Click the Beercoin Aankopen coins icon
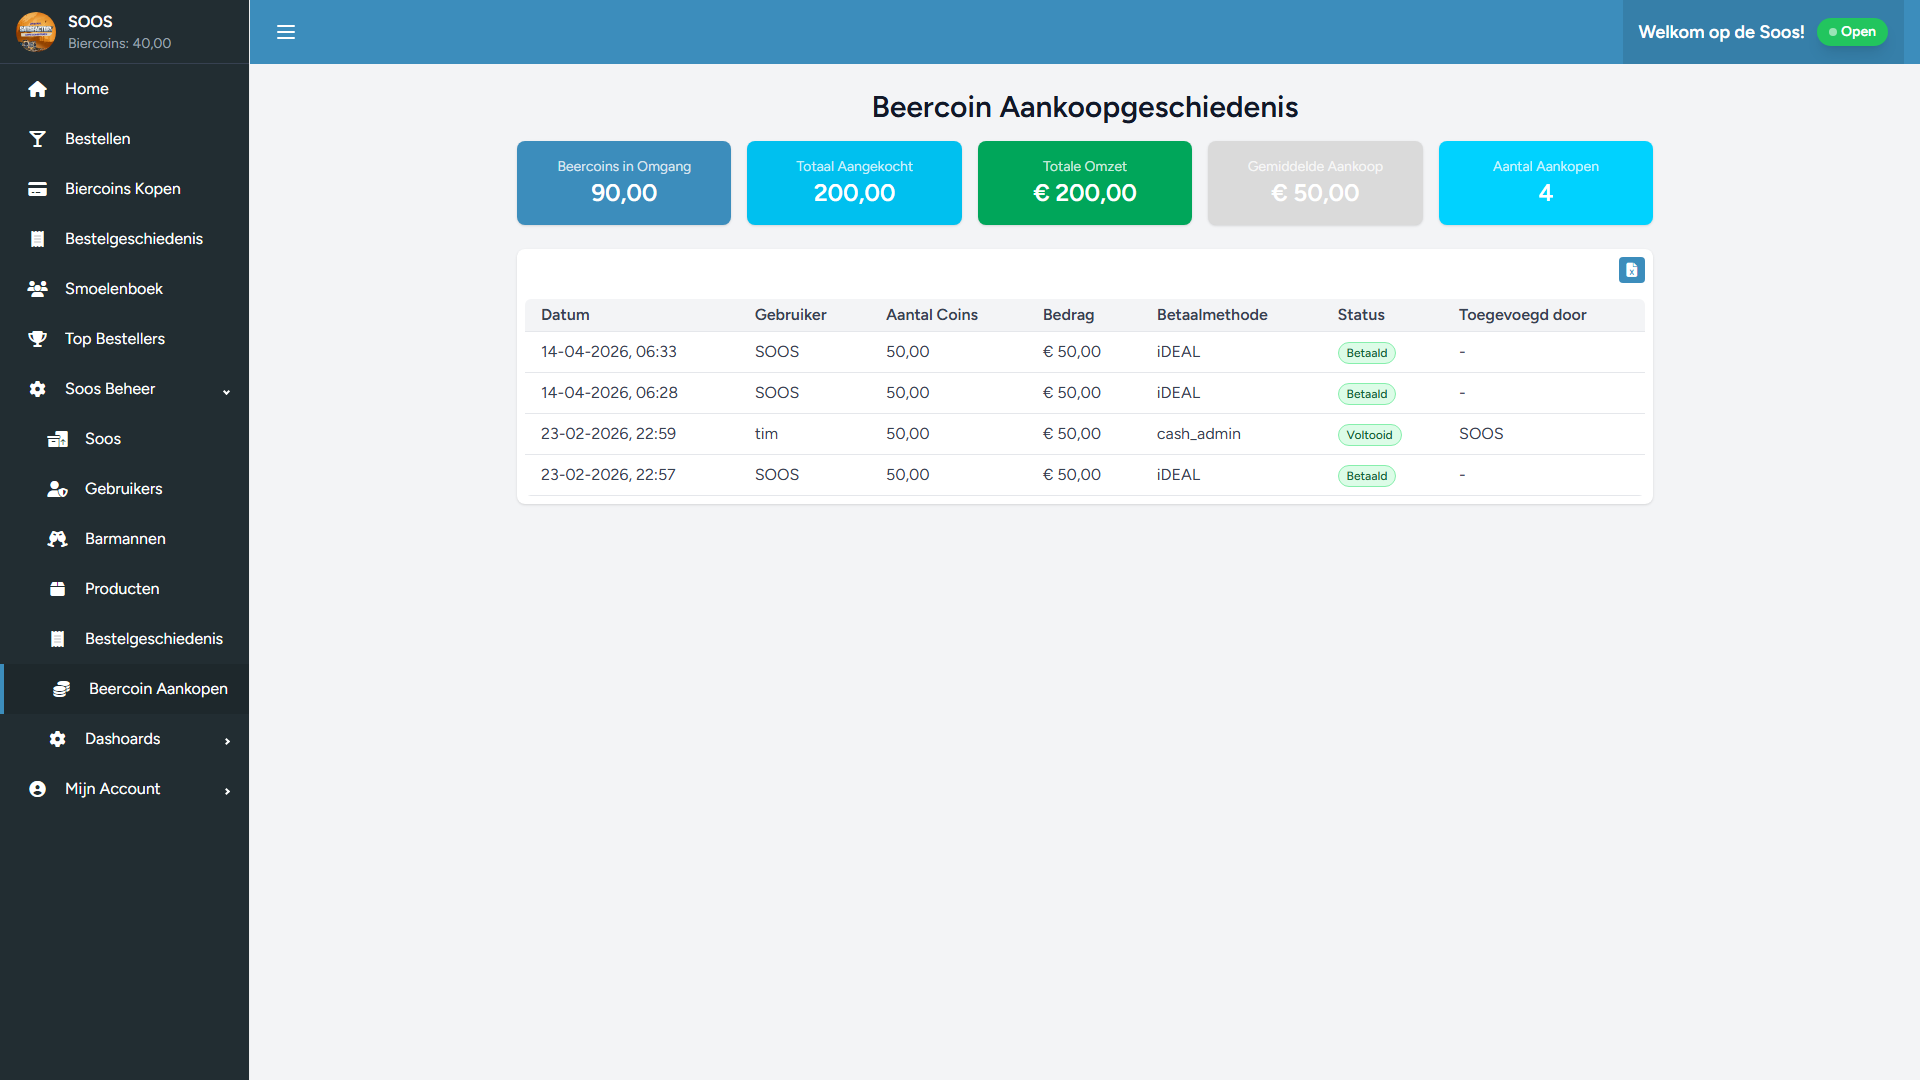The image size is (1920, 1080). (x=61, y=689)
